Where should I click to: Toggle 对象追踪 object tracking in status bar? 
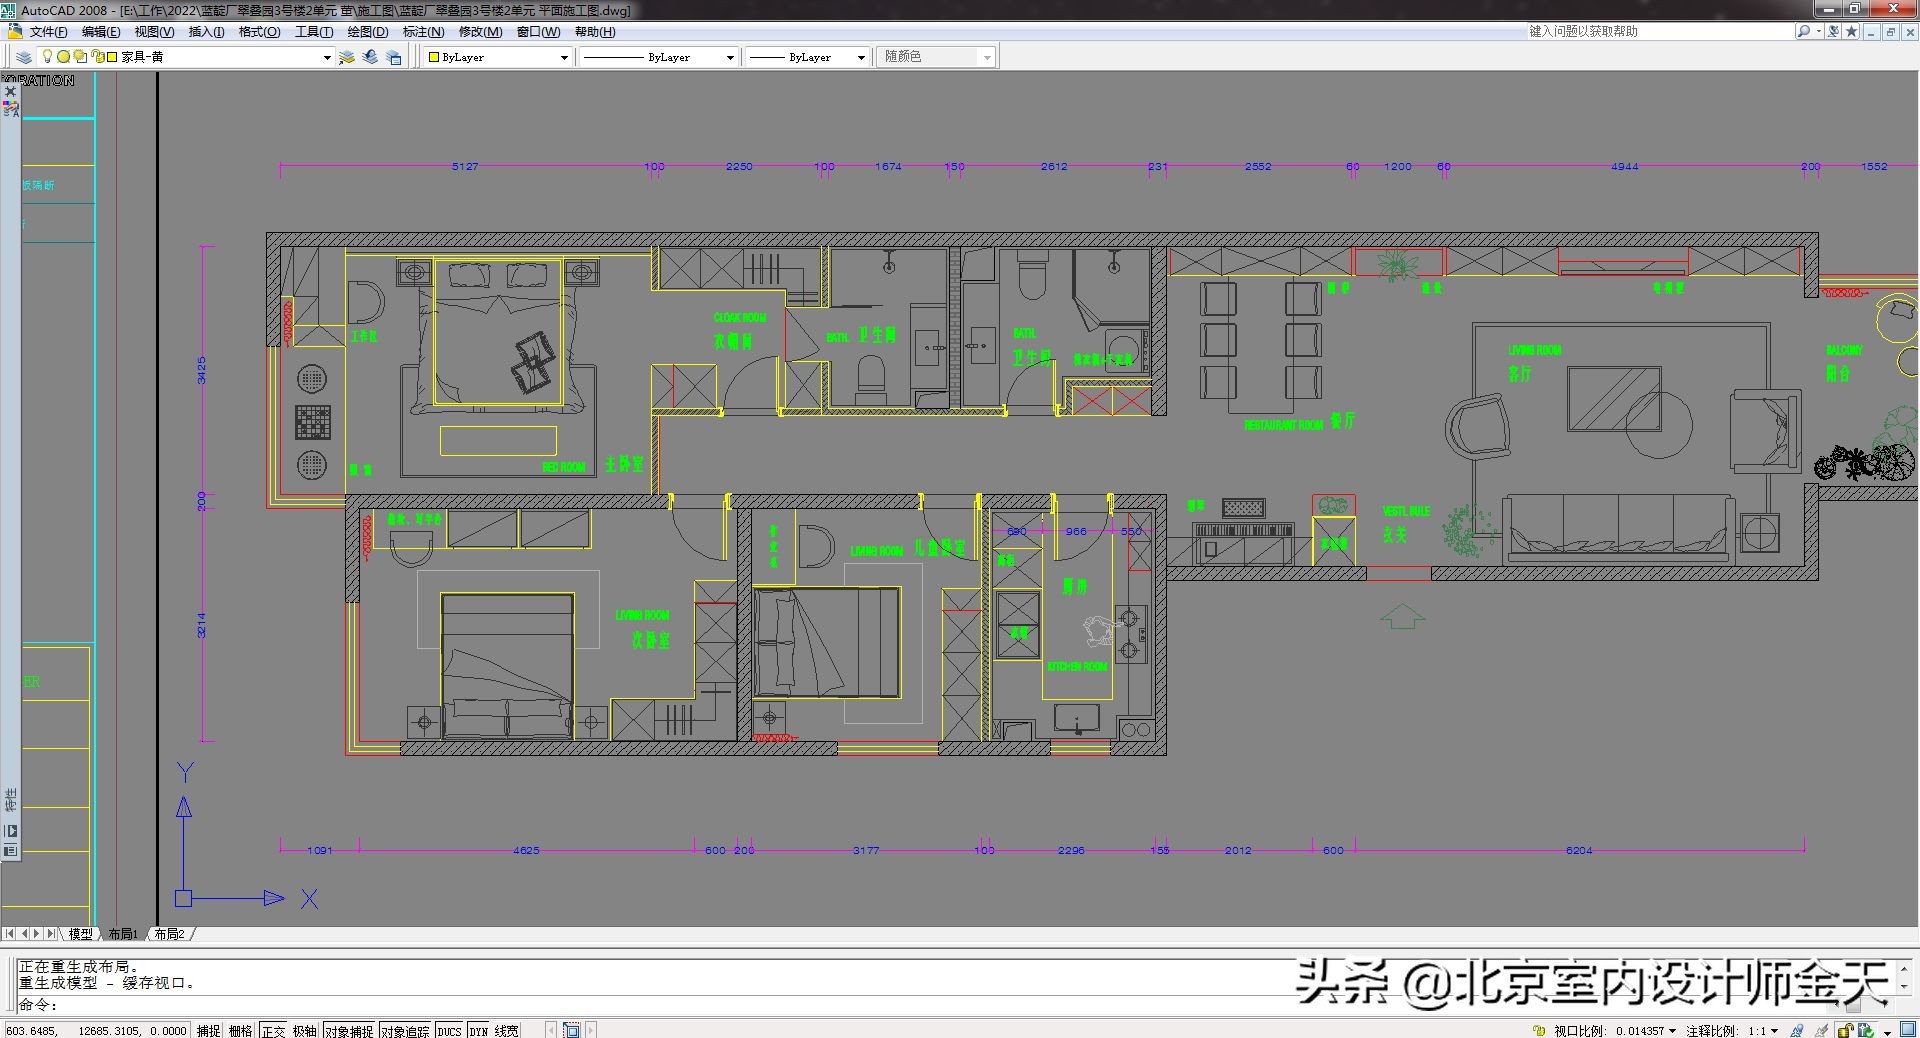(x=405, y=1030)
